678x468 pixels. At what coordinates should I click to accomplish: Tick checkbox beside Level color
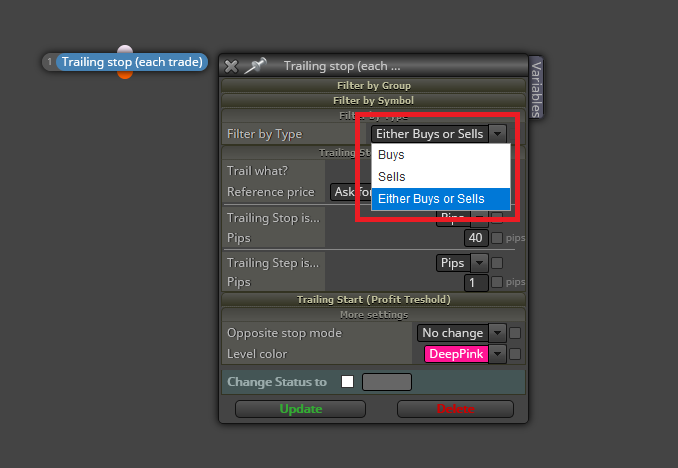point(515,354)
